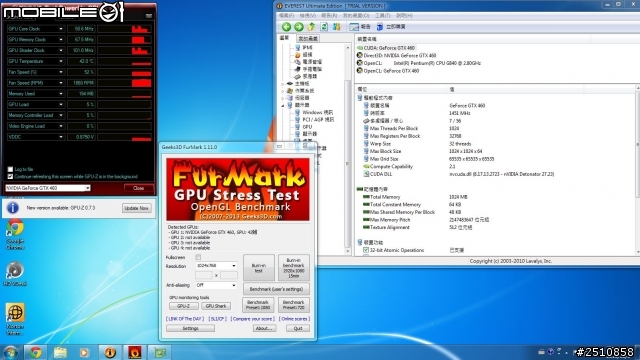The height and width of the screenshot is (360, 640).
Task: Toggle Continue refreshing in background checkbox
Action: coord(10,177)
